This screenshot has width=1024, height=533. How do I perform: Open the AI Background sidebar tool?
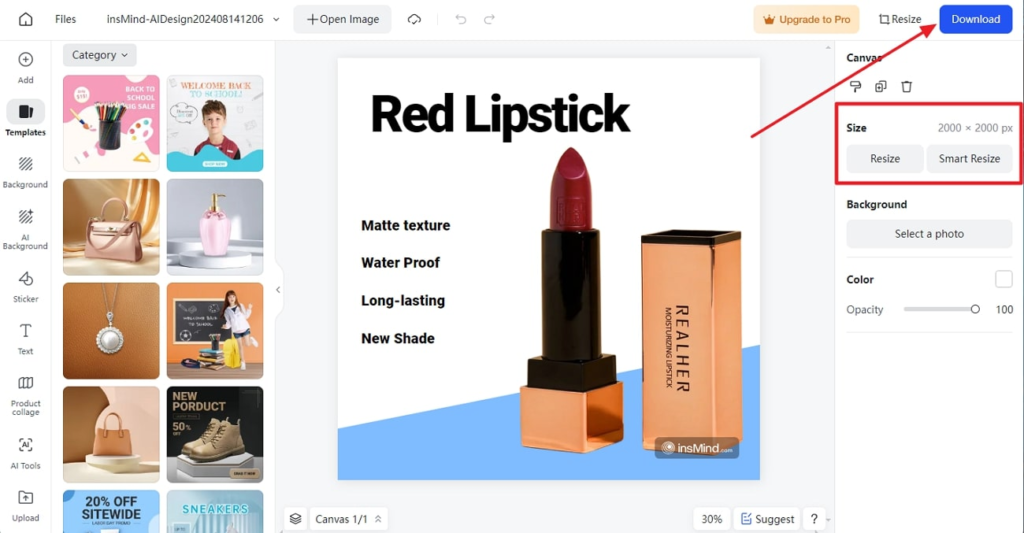(x=25, y=229)
